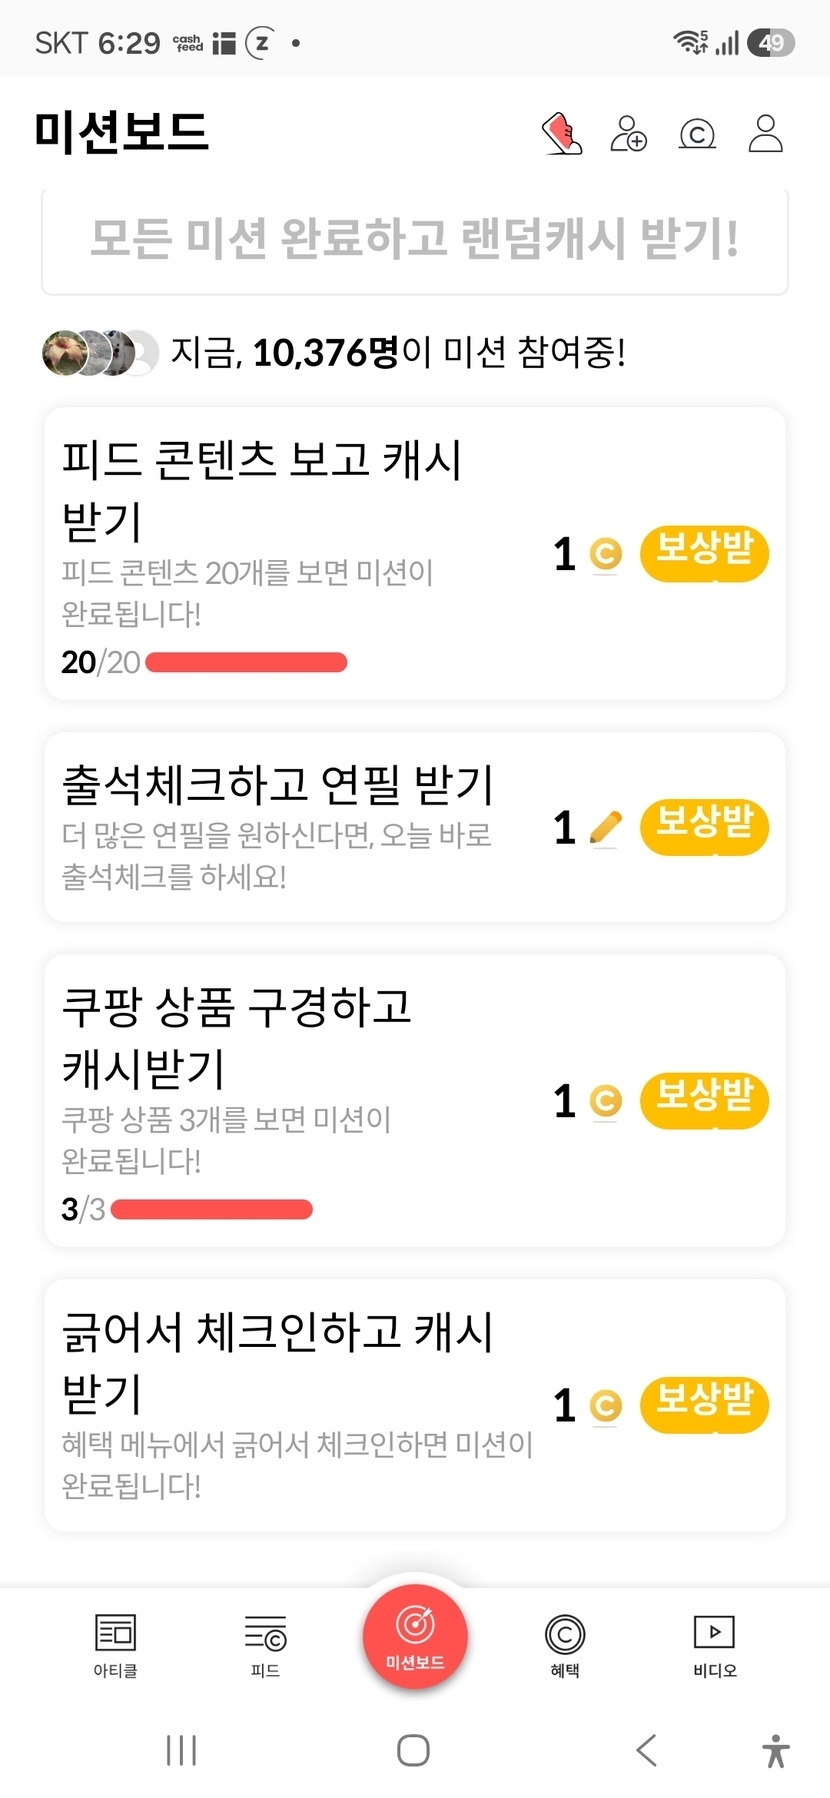Open the accessibility shortcut icon
830x1798 pixels.
tap(776, 1751)
